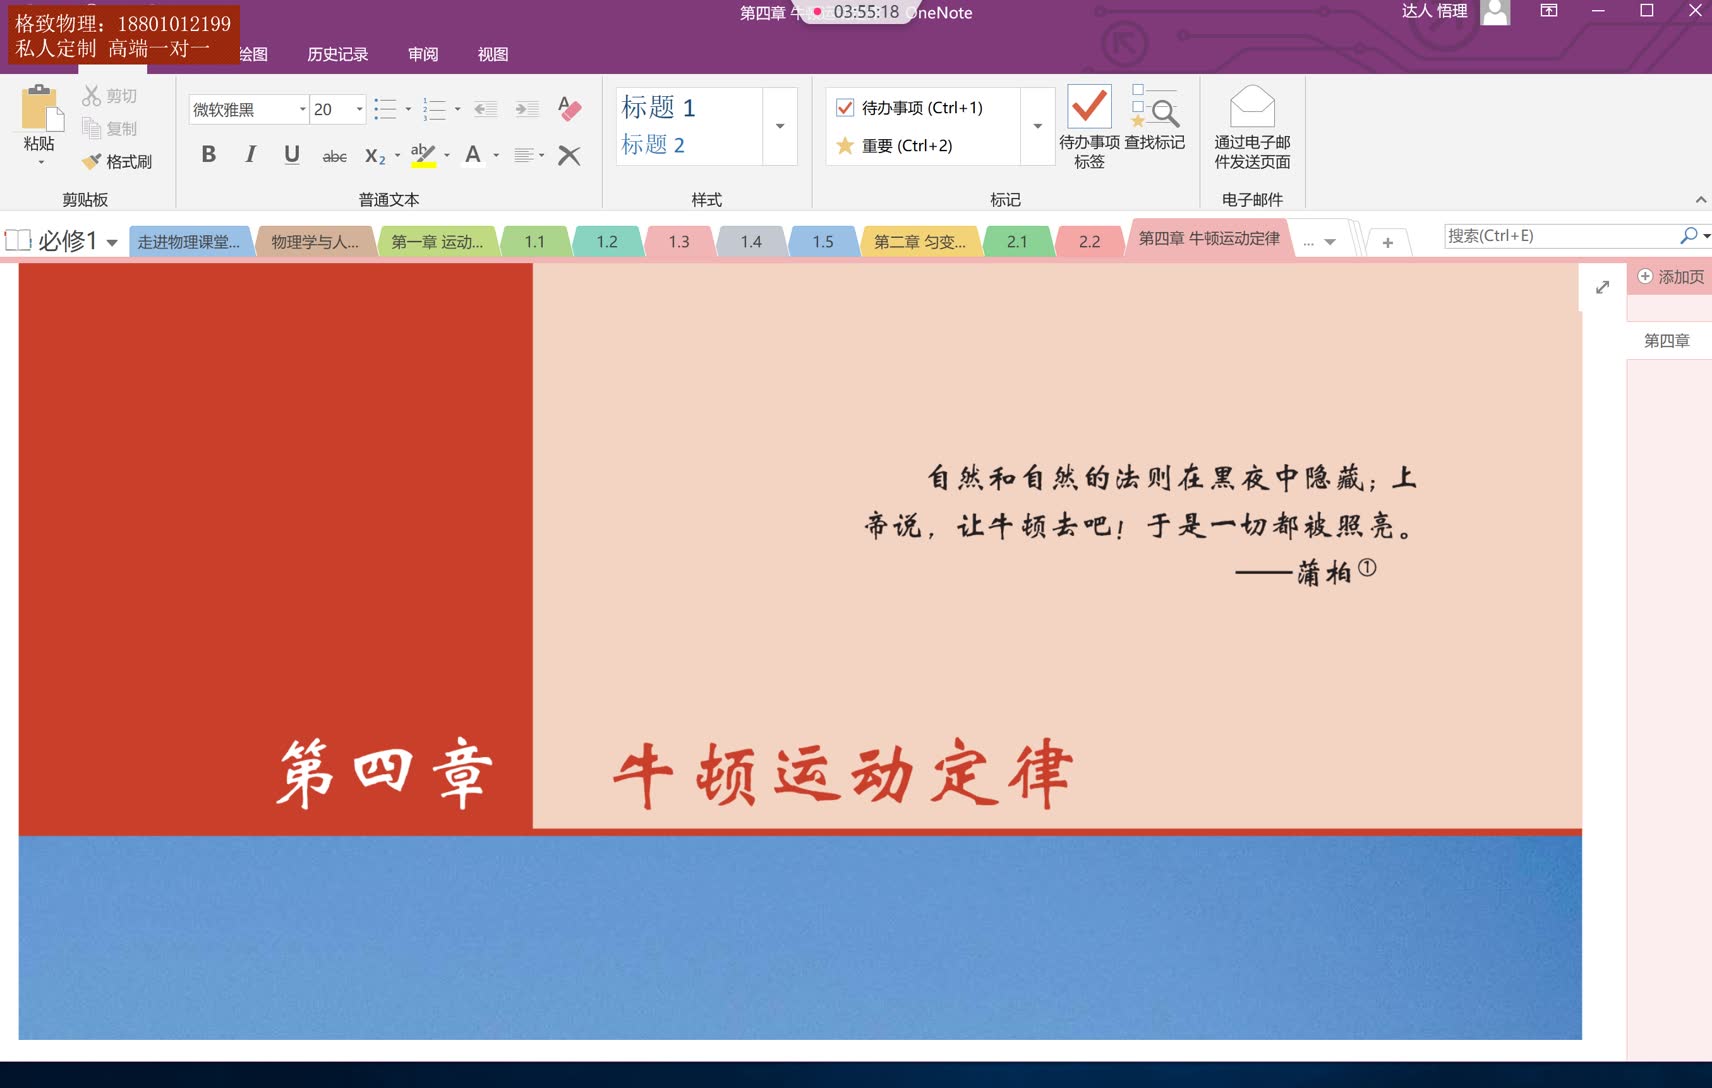Viewport: 1712px width, 1088px height.
Task: Create a new section with plus button
Action: click(1387, 241)
